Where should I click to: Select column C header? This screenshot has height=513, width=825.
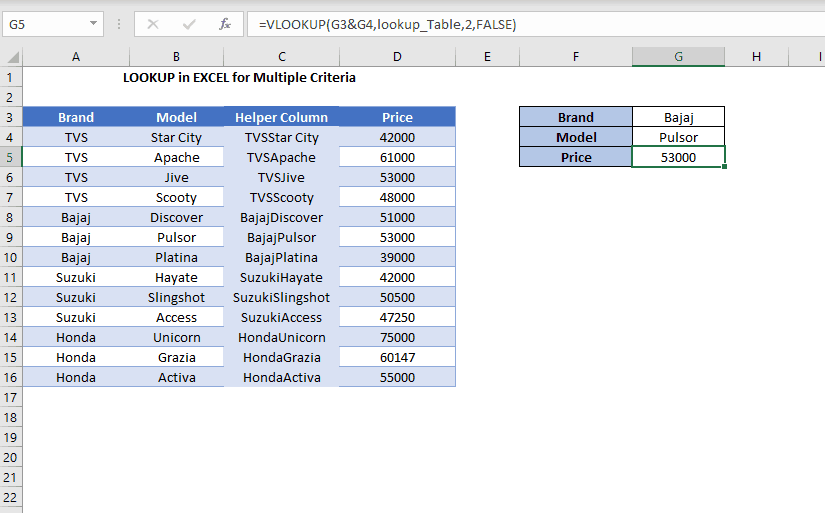[x=282, y=57]
